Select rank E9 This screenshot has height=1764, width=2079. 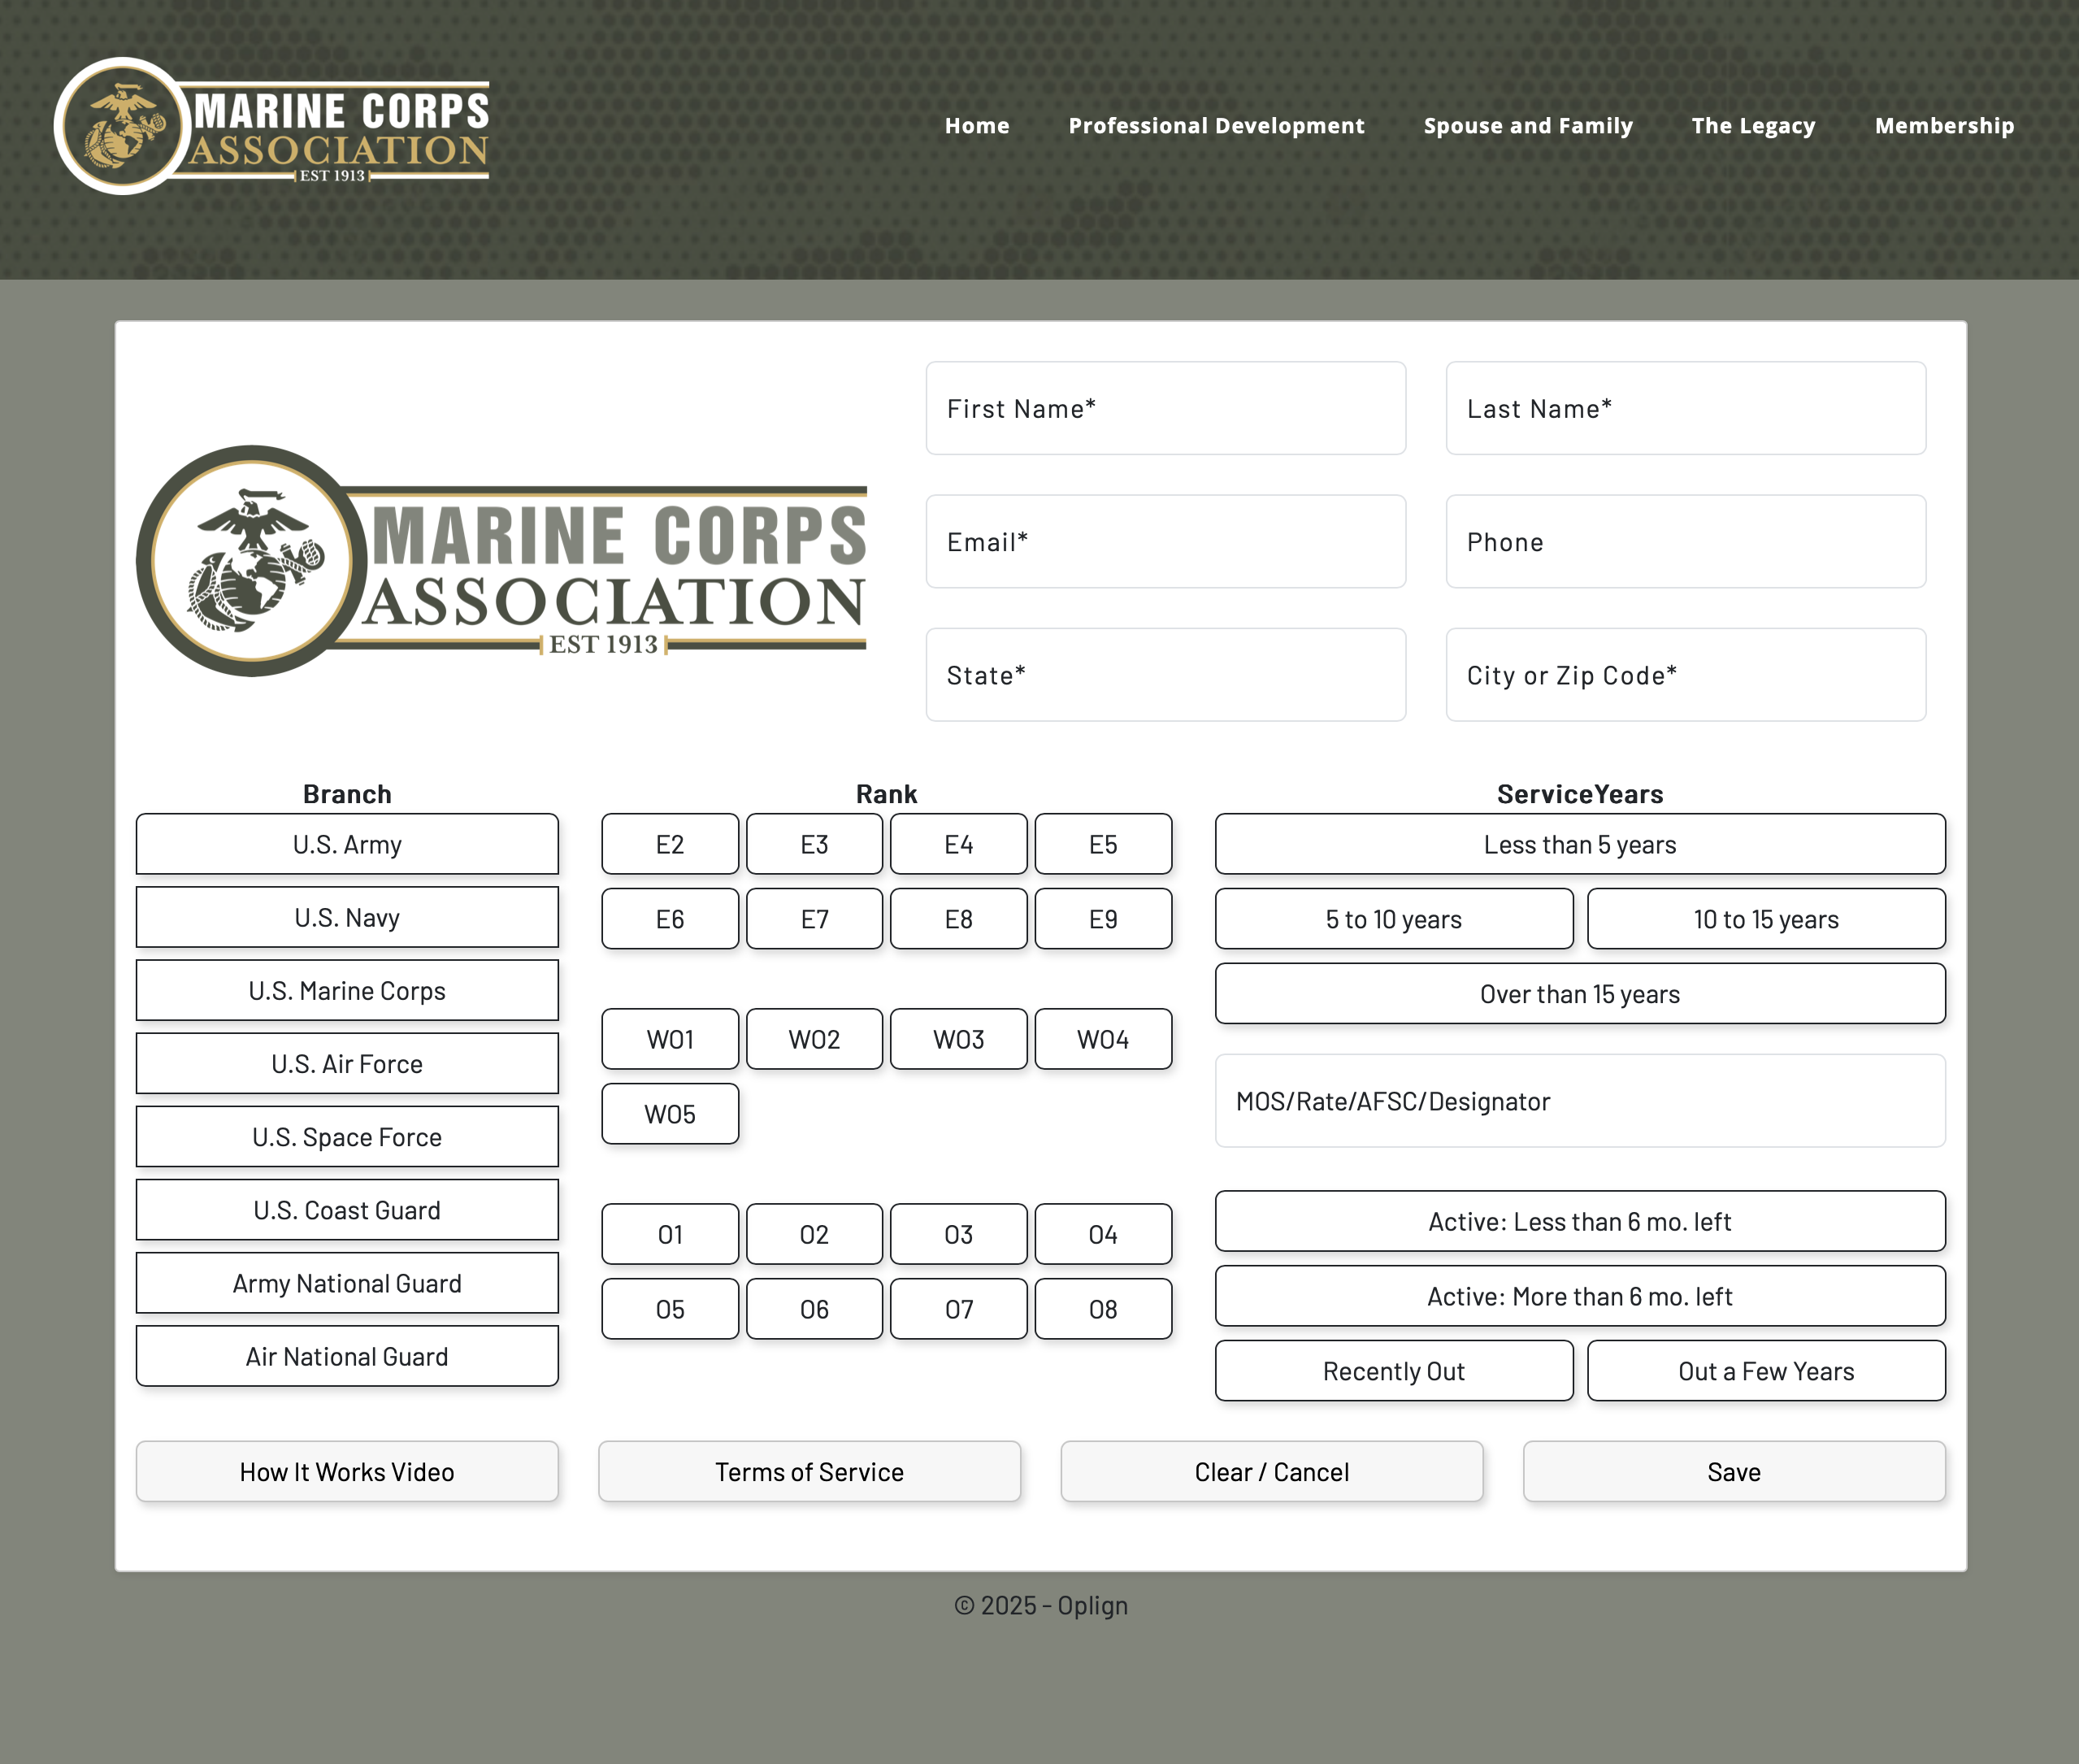pos(1103,919)
